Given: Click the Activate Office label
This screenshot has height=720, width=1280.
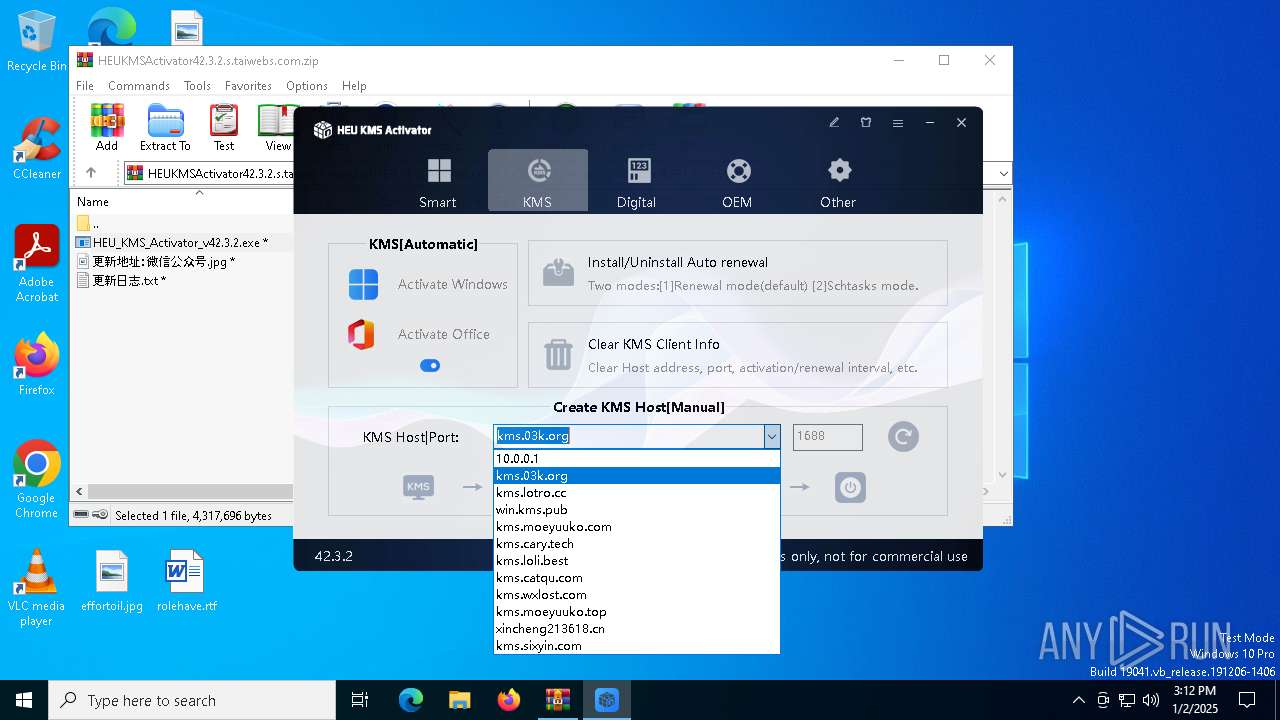Looking at the screenshot, I should (x=444, y=334).
